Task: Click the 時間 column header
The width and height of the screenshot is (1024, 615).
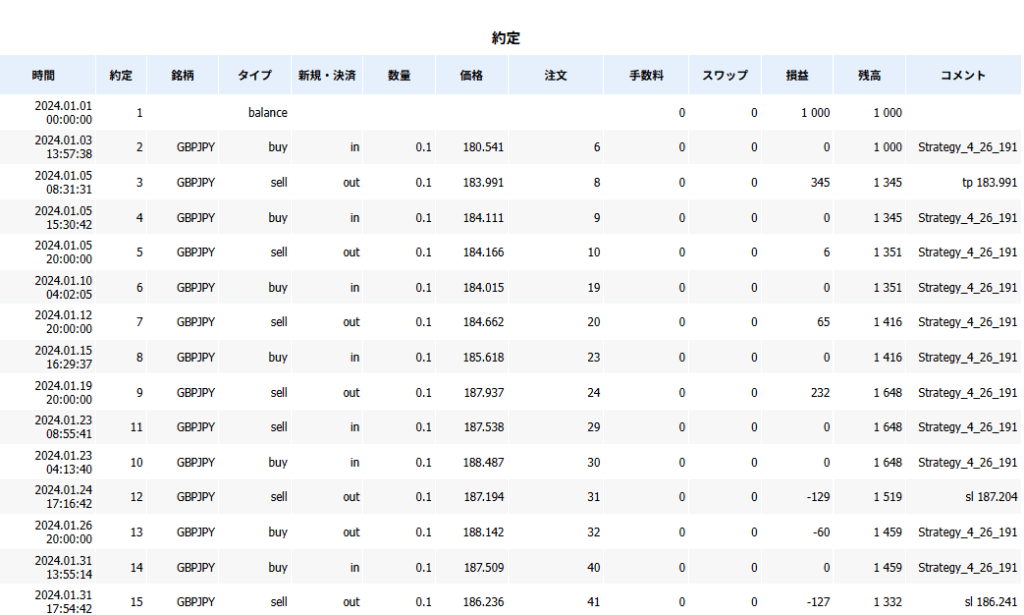Action: tap(43, 76)
